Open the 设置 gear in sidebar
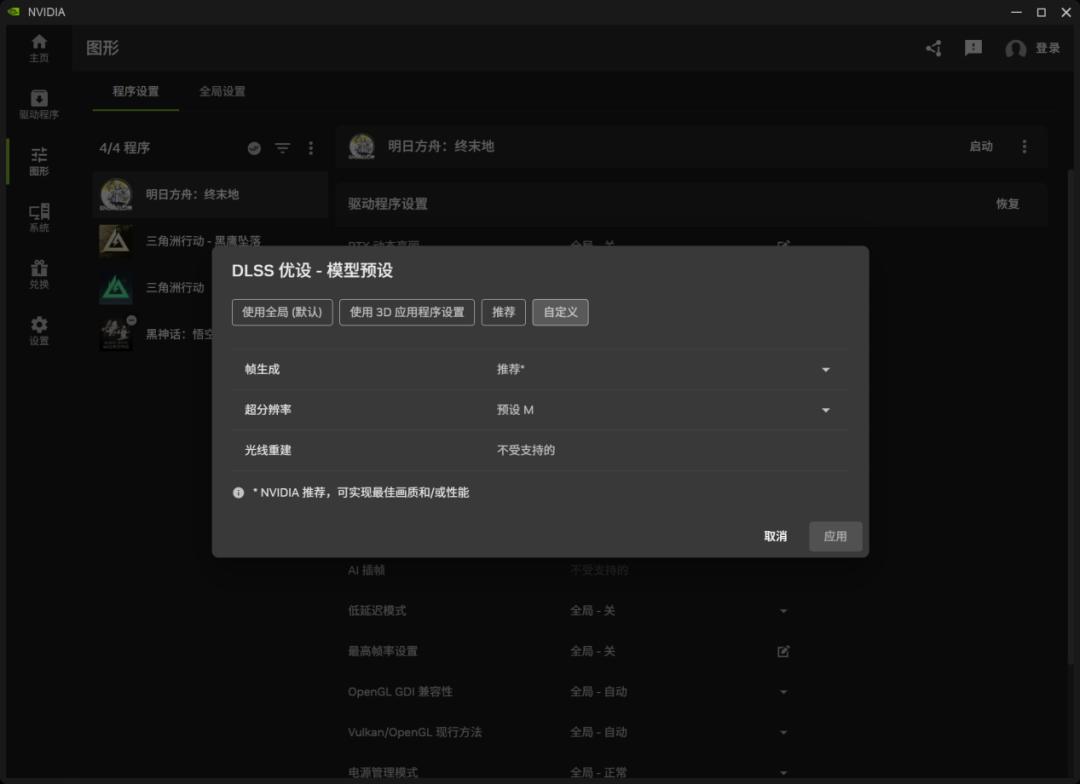 39,330
